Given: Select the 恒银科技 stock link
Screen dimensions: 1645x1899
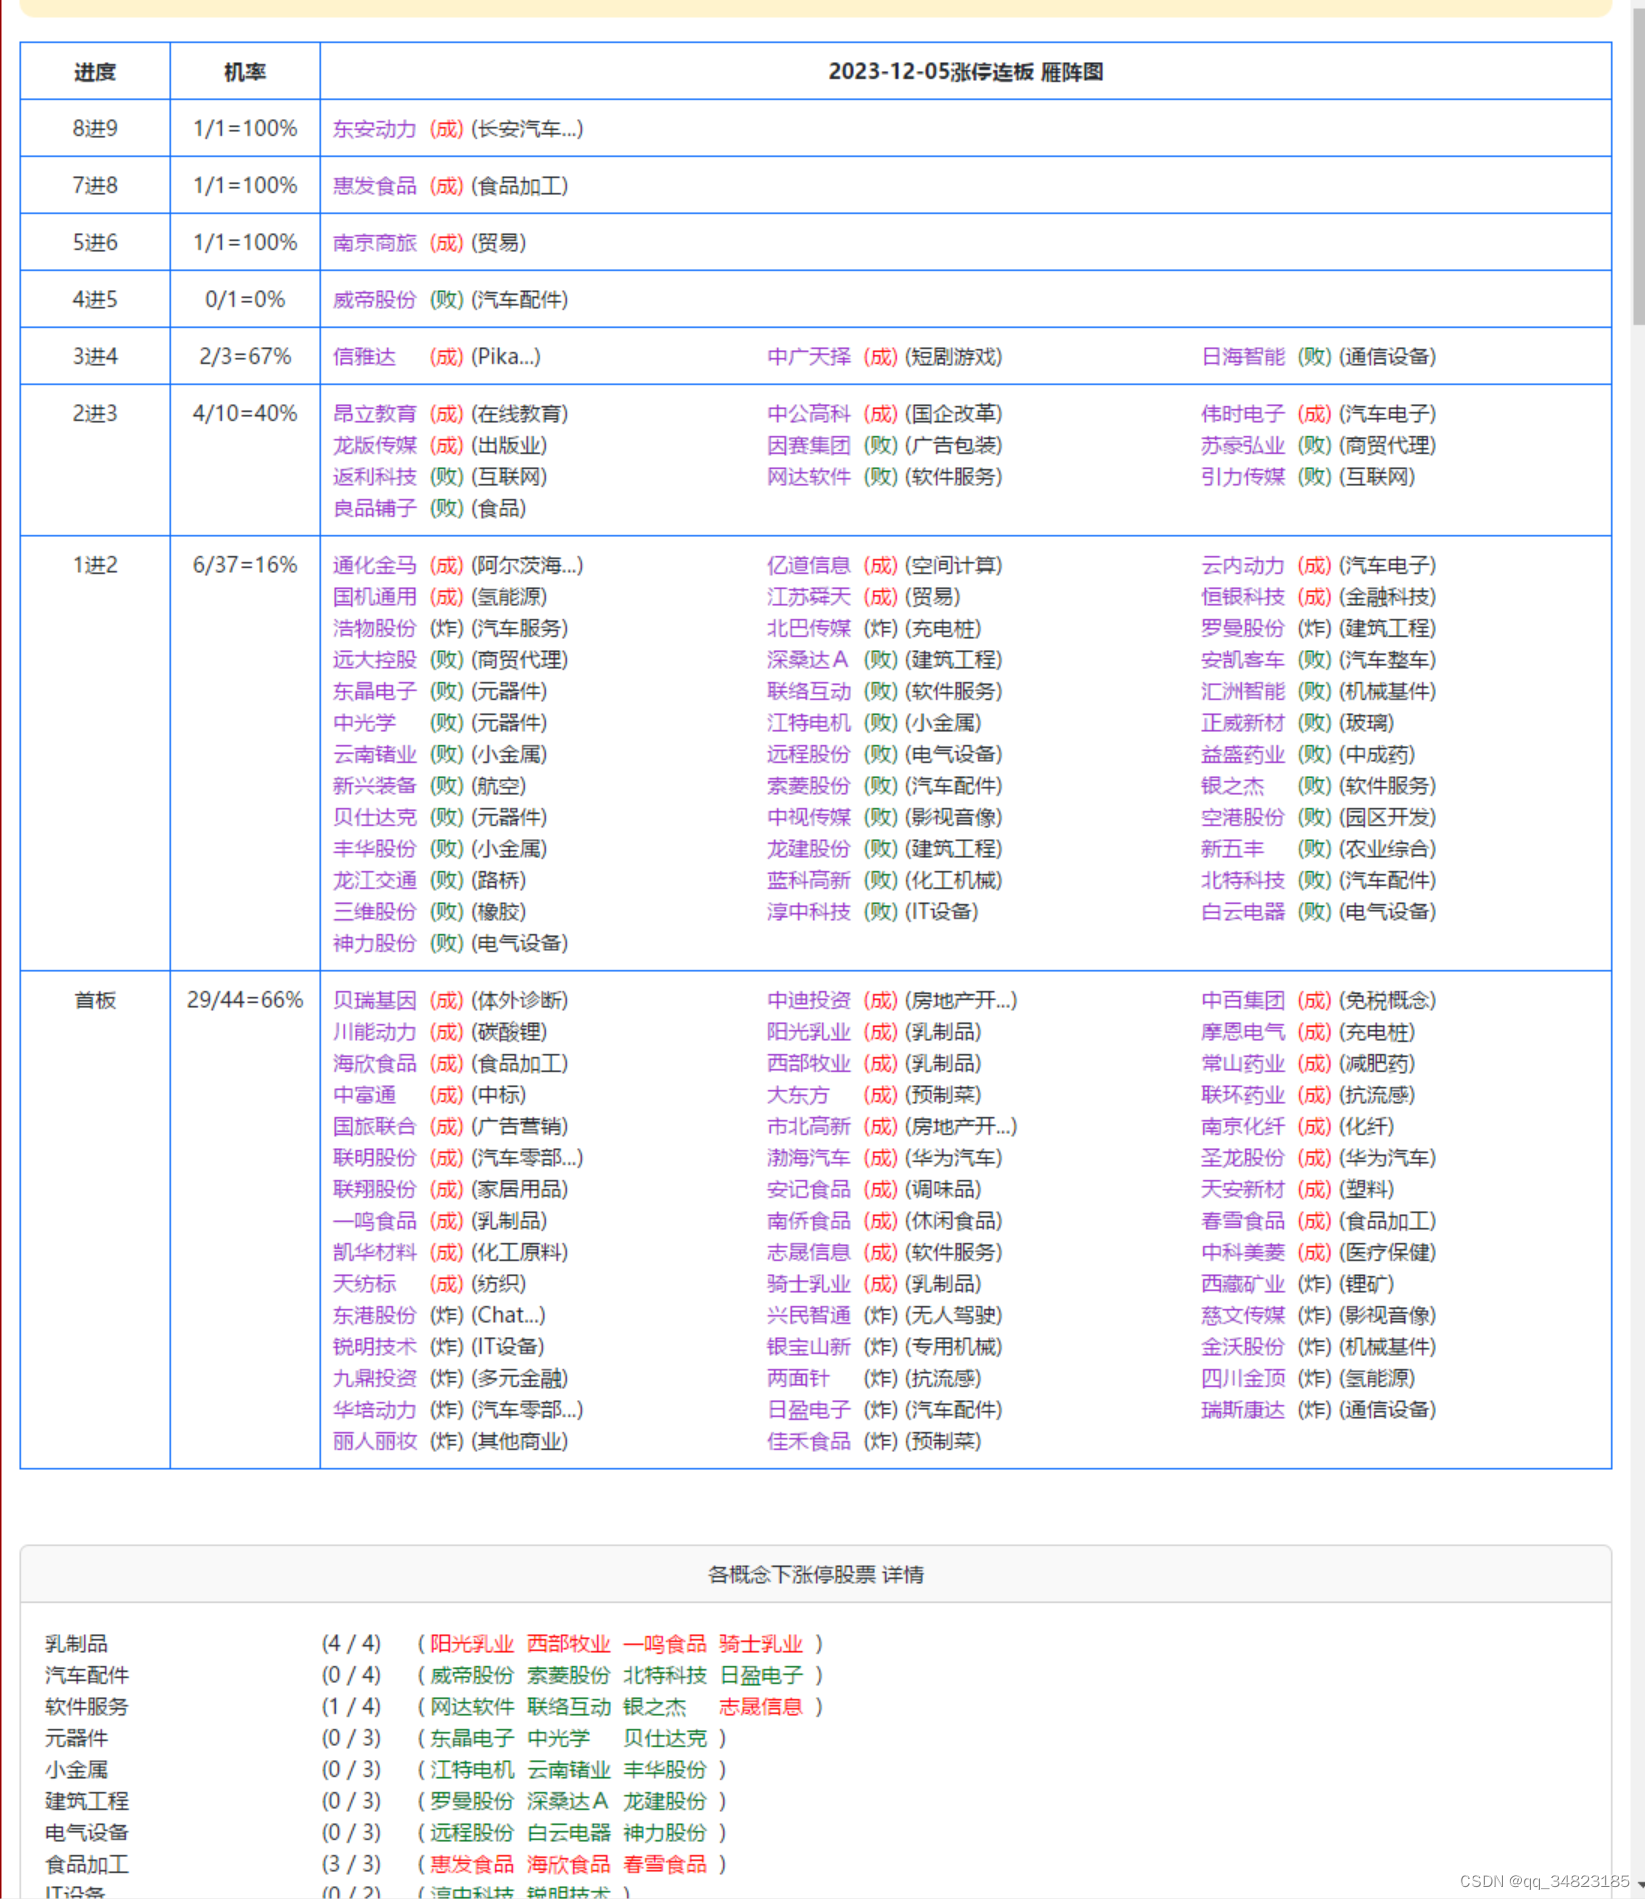Looking at the screenshot, I should 1242,597.
